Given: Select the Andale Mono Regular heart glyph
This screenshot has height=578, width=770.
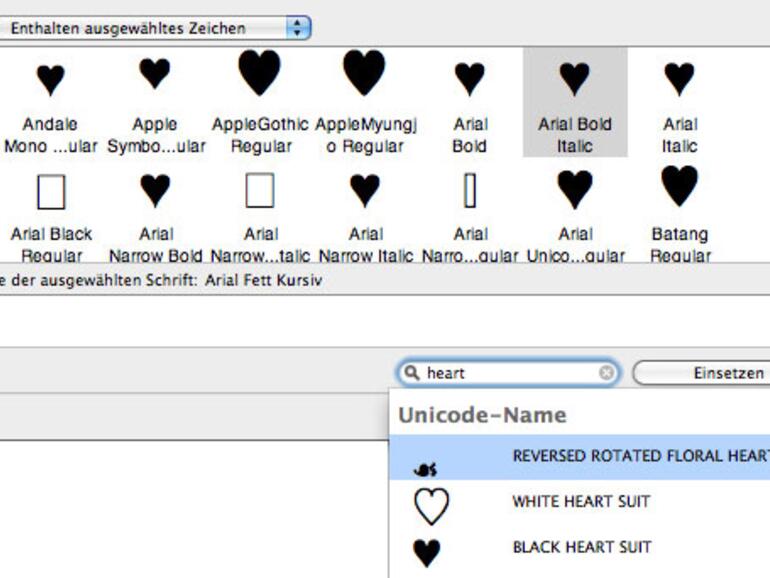Looking at the screenshot, I should [51, 80].
